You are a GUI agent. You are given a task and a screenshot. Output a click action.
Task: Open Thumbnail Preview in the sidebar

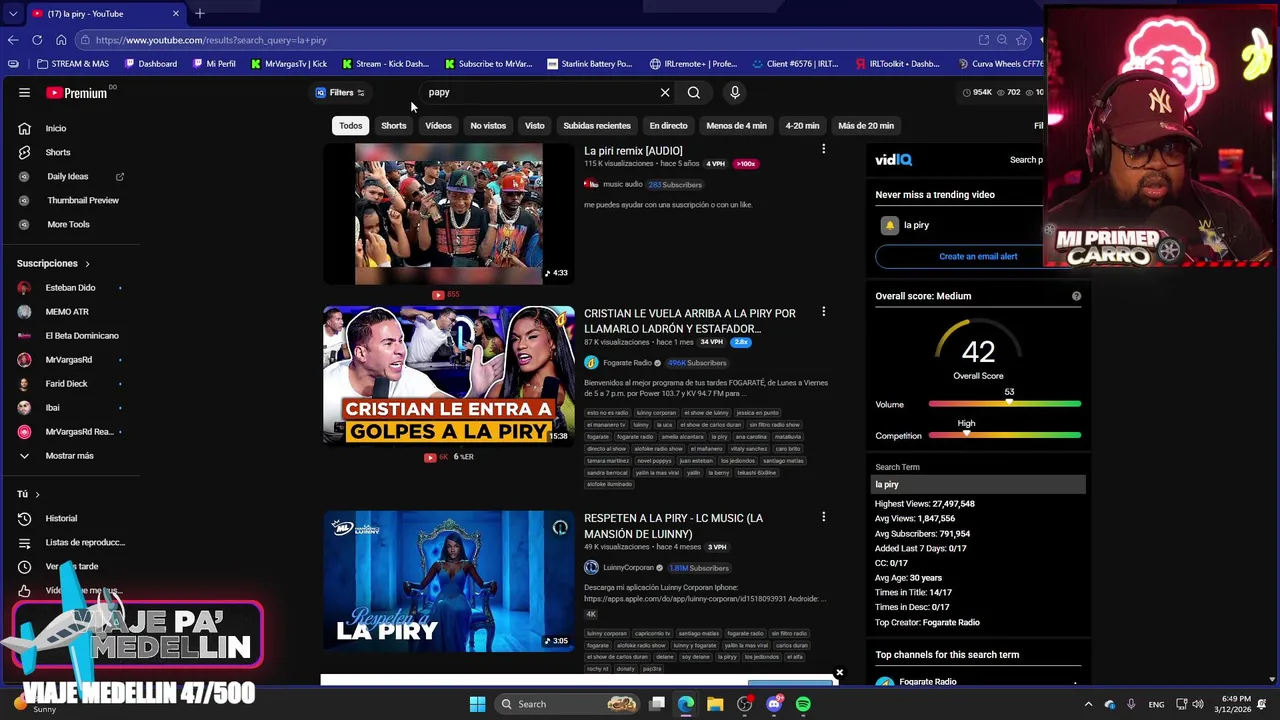click(x=82, y=200)
